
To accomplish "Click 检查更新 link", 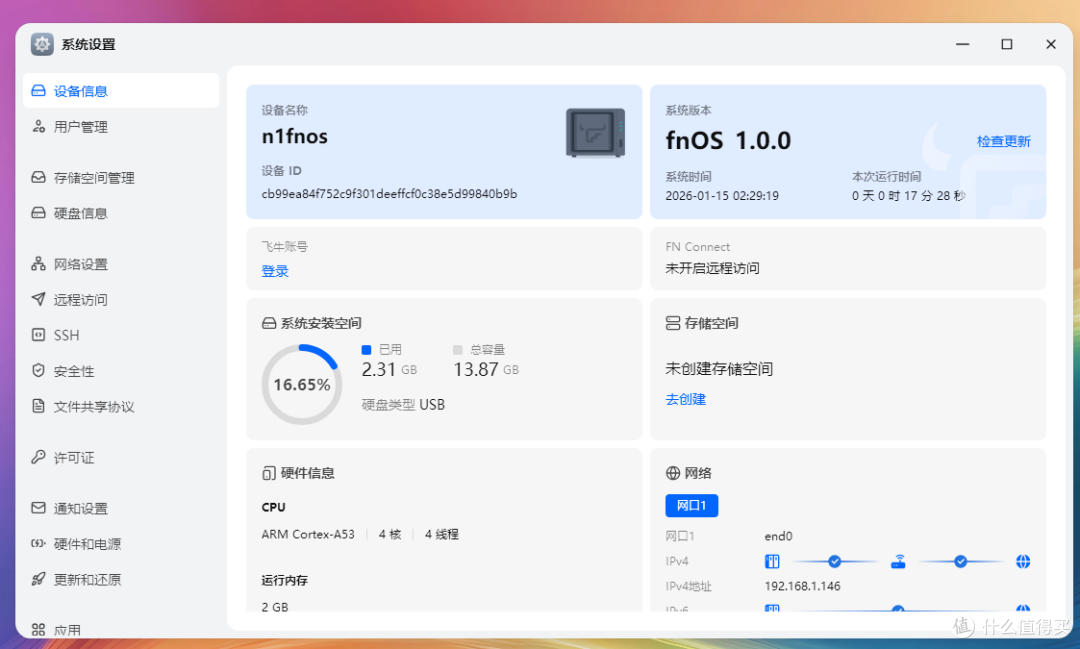I will coord(1004,141).
